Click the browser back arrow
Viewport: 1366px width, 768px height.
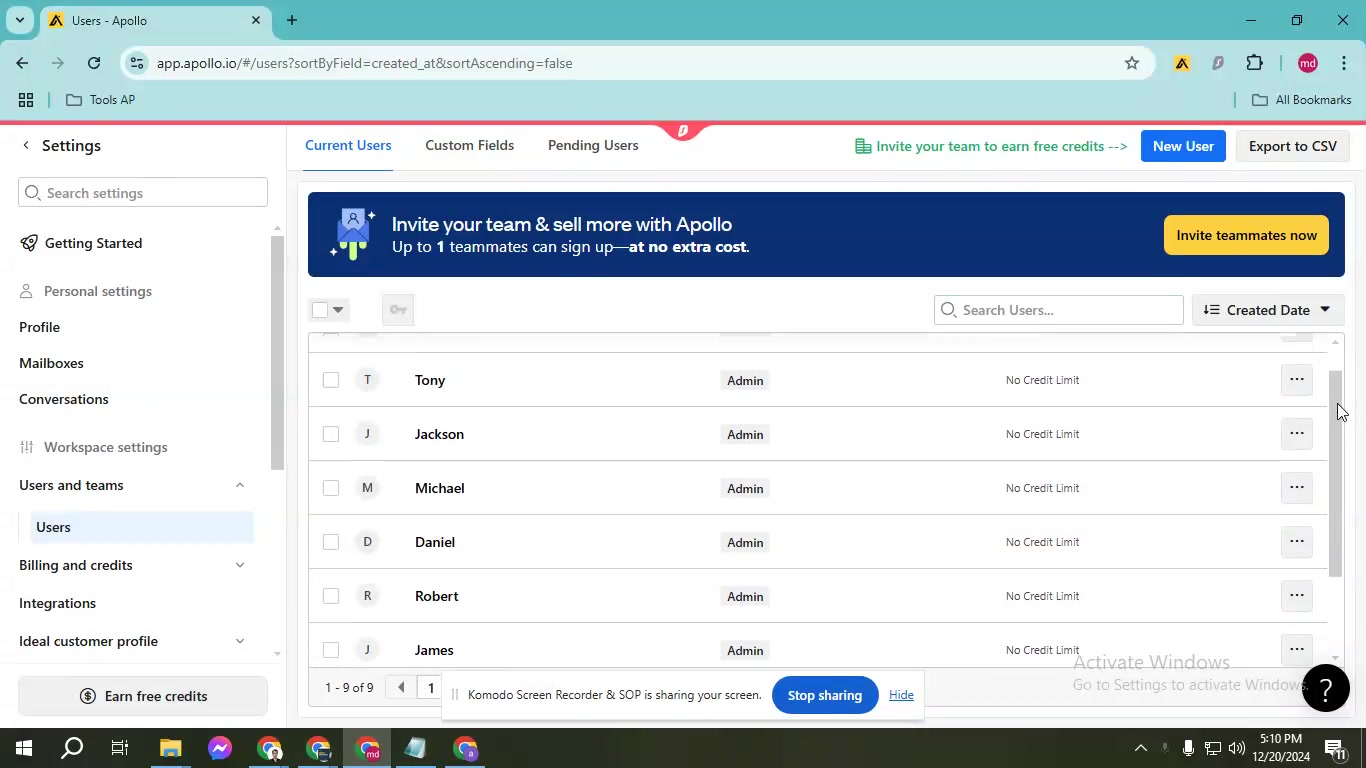pyautogui.click(x=22, y=63)
